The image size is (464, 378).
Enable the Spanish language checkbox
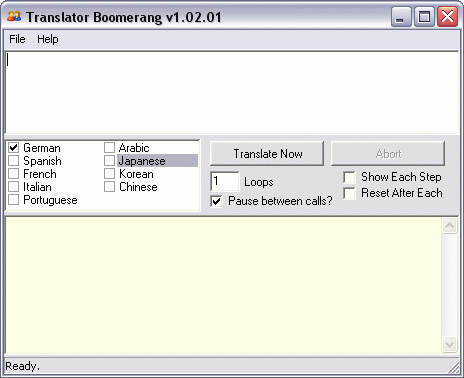(14, 161)
